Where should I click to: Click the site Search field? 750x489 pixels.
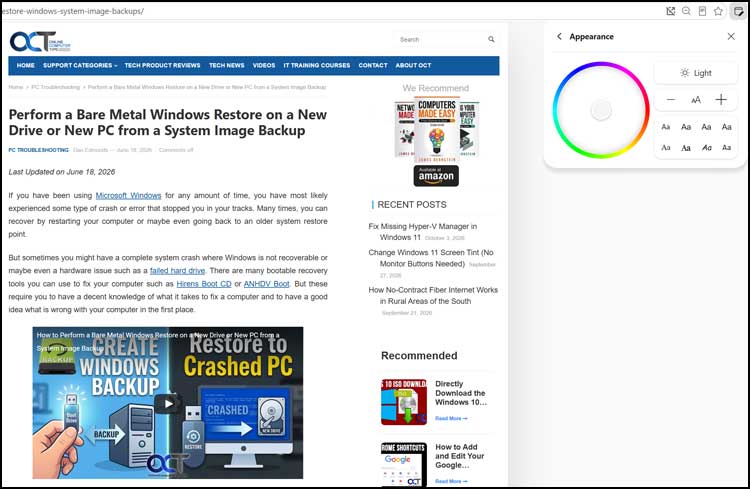pos(440,39)
